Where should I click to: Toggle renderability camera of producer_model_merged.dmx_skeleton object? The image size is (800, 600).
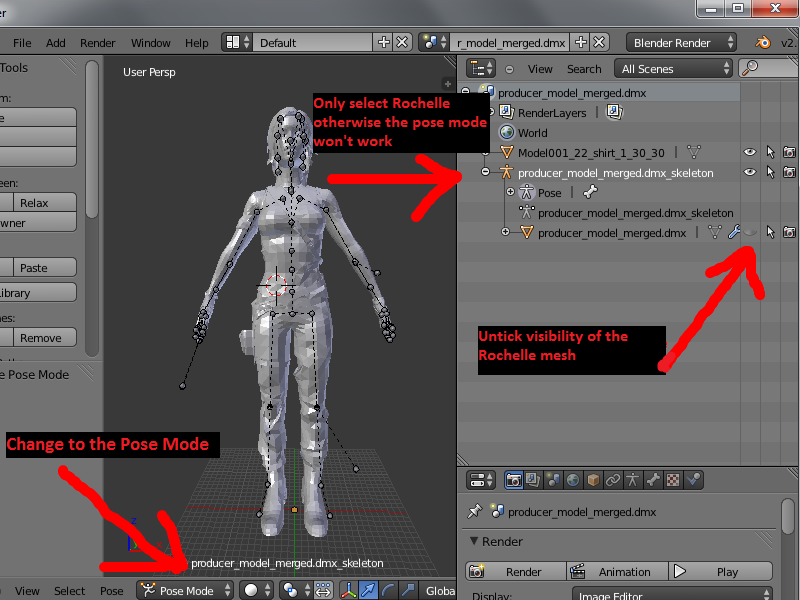tap(789, 172)
